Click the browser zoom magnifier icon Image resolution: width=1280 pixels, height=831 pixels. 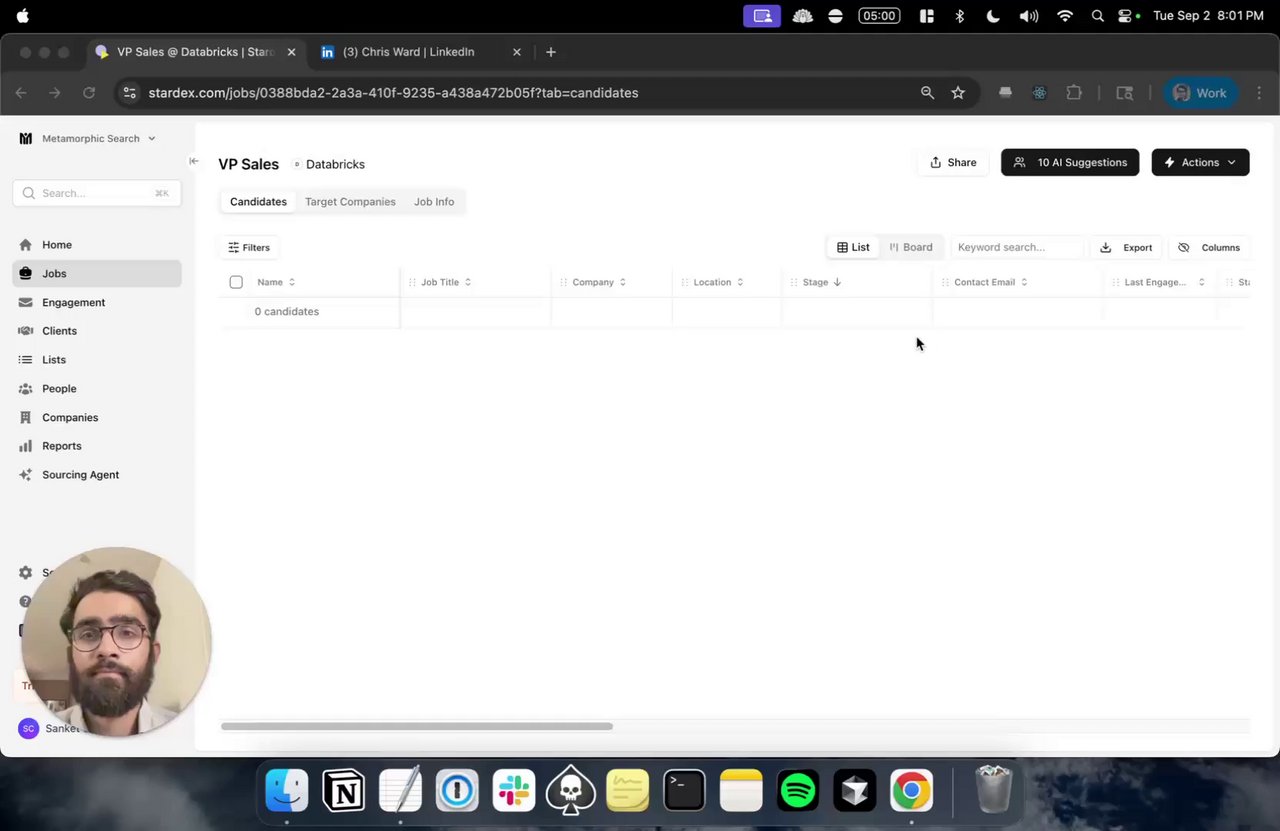pyautogui.click(x=927, y=93)
